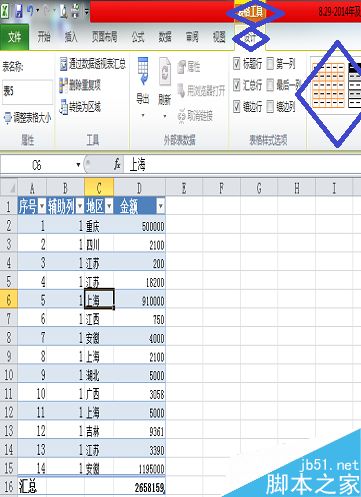
Task: Click the fx insert function icon
Action: [x=117, y=164]
